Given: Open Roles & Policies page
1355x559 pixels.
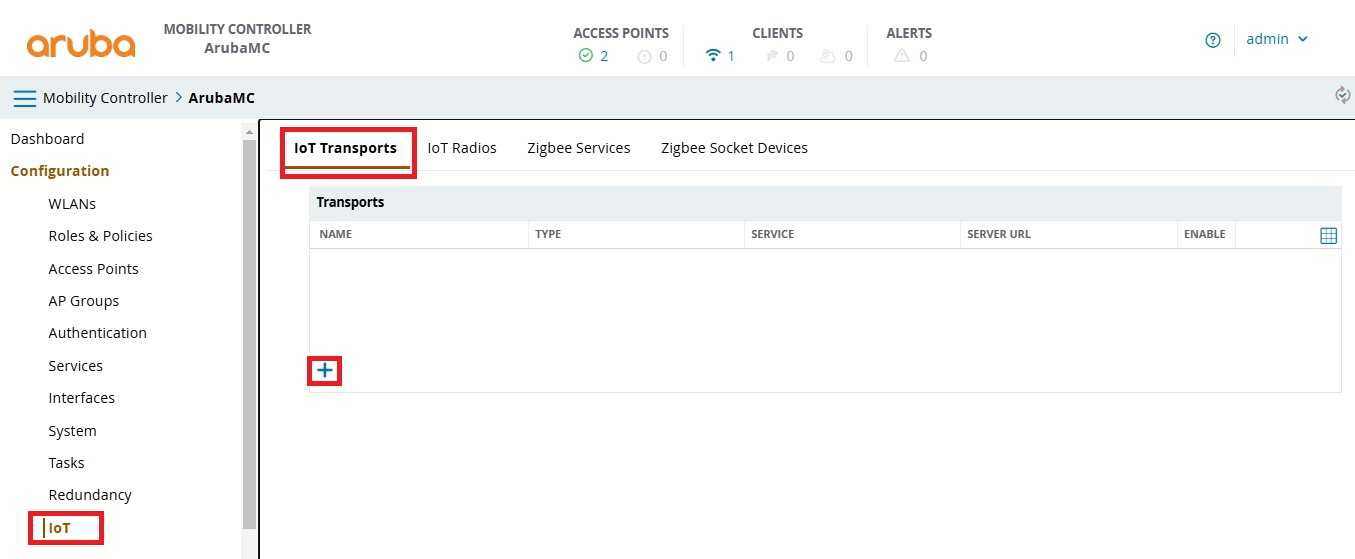Looking at the screenshot, I should 100,236.
